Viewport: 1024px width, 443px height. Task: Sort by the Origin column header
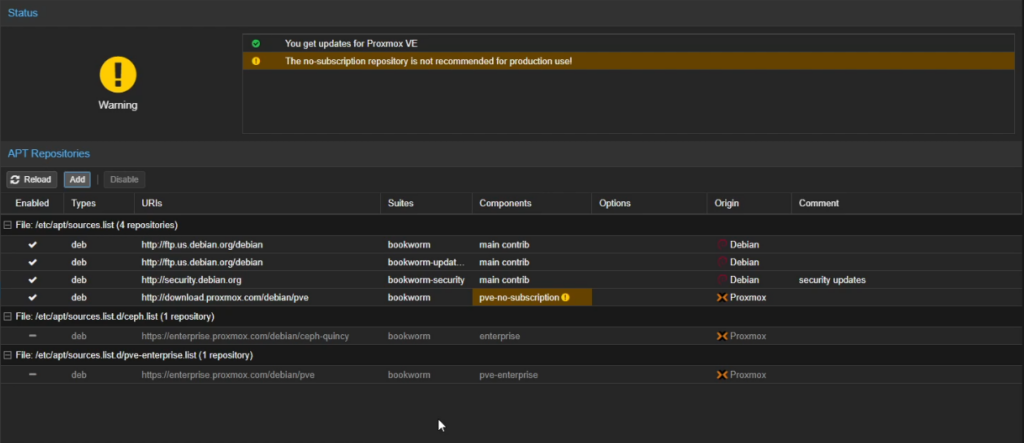pyautogui.click(x=749, y=203)
